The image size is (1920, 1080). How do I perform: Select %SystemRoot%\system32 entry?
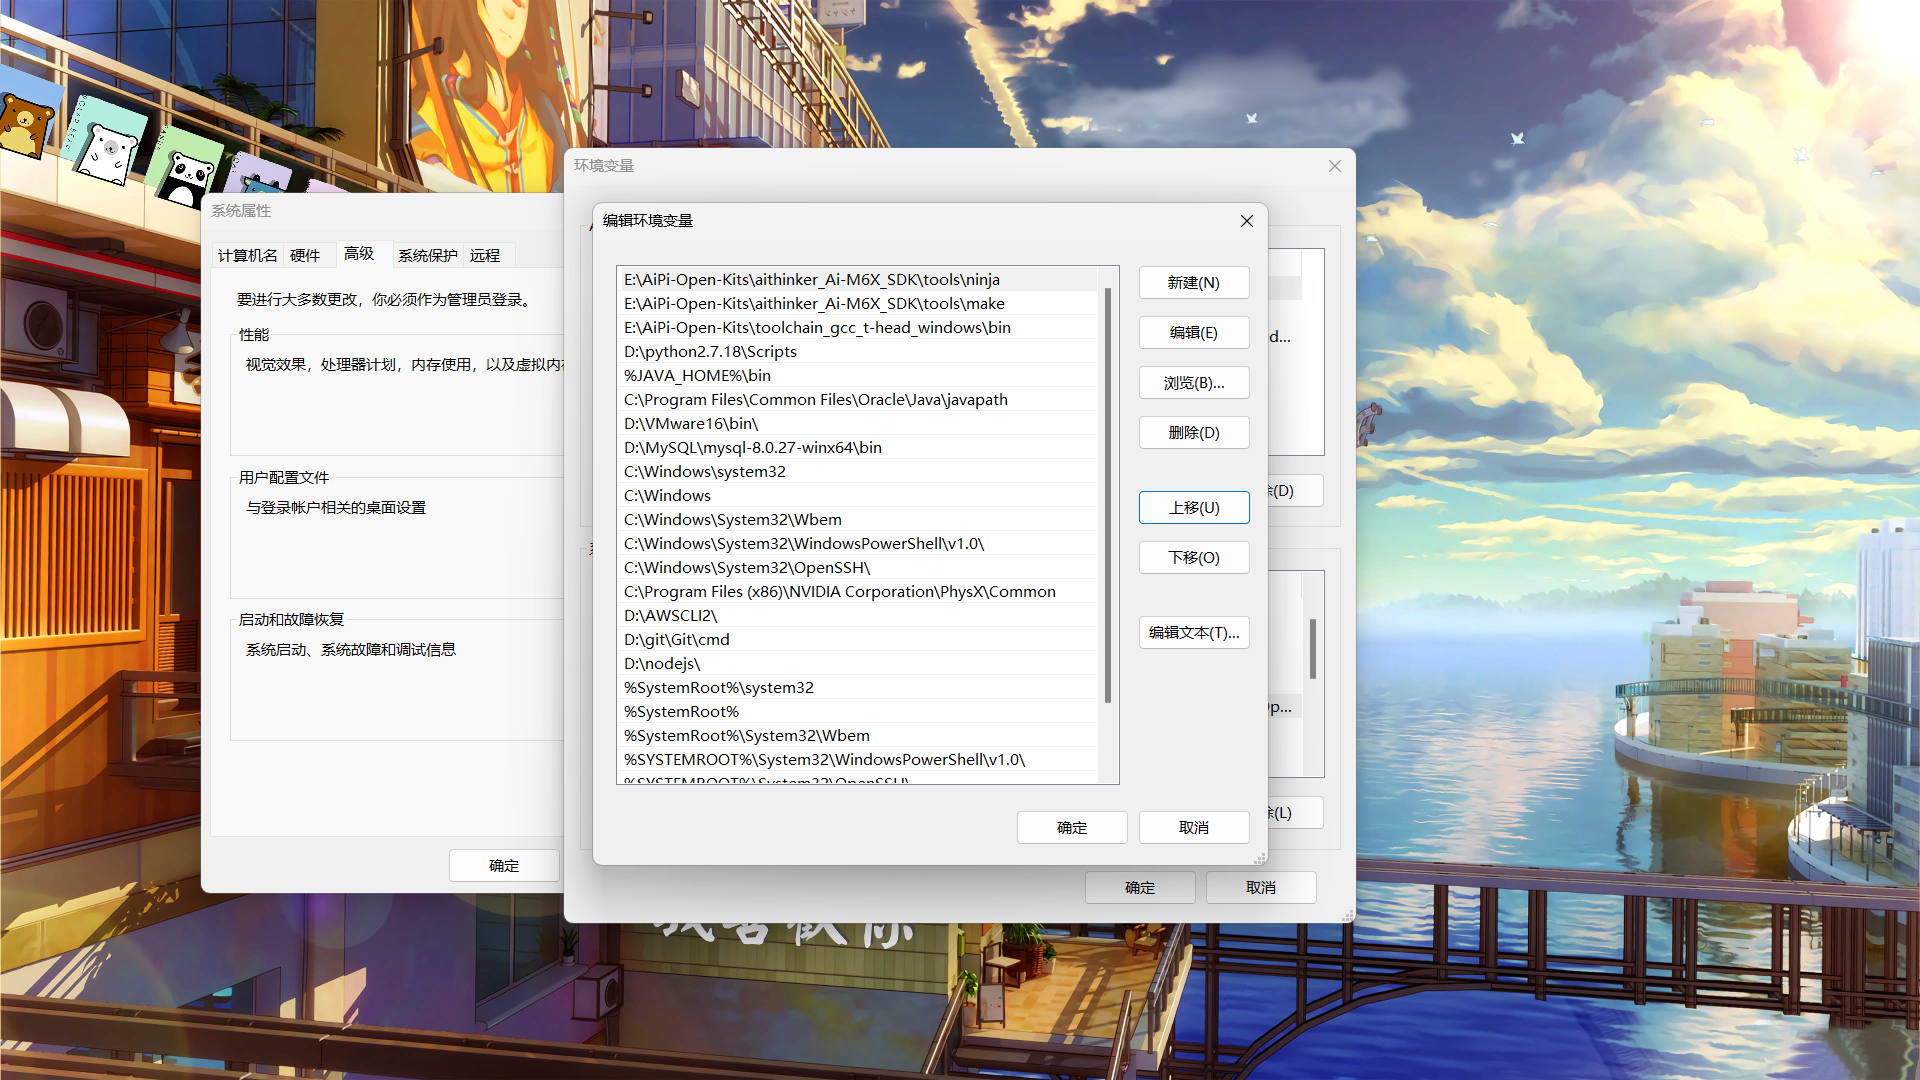tap(858, 688)
